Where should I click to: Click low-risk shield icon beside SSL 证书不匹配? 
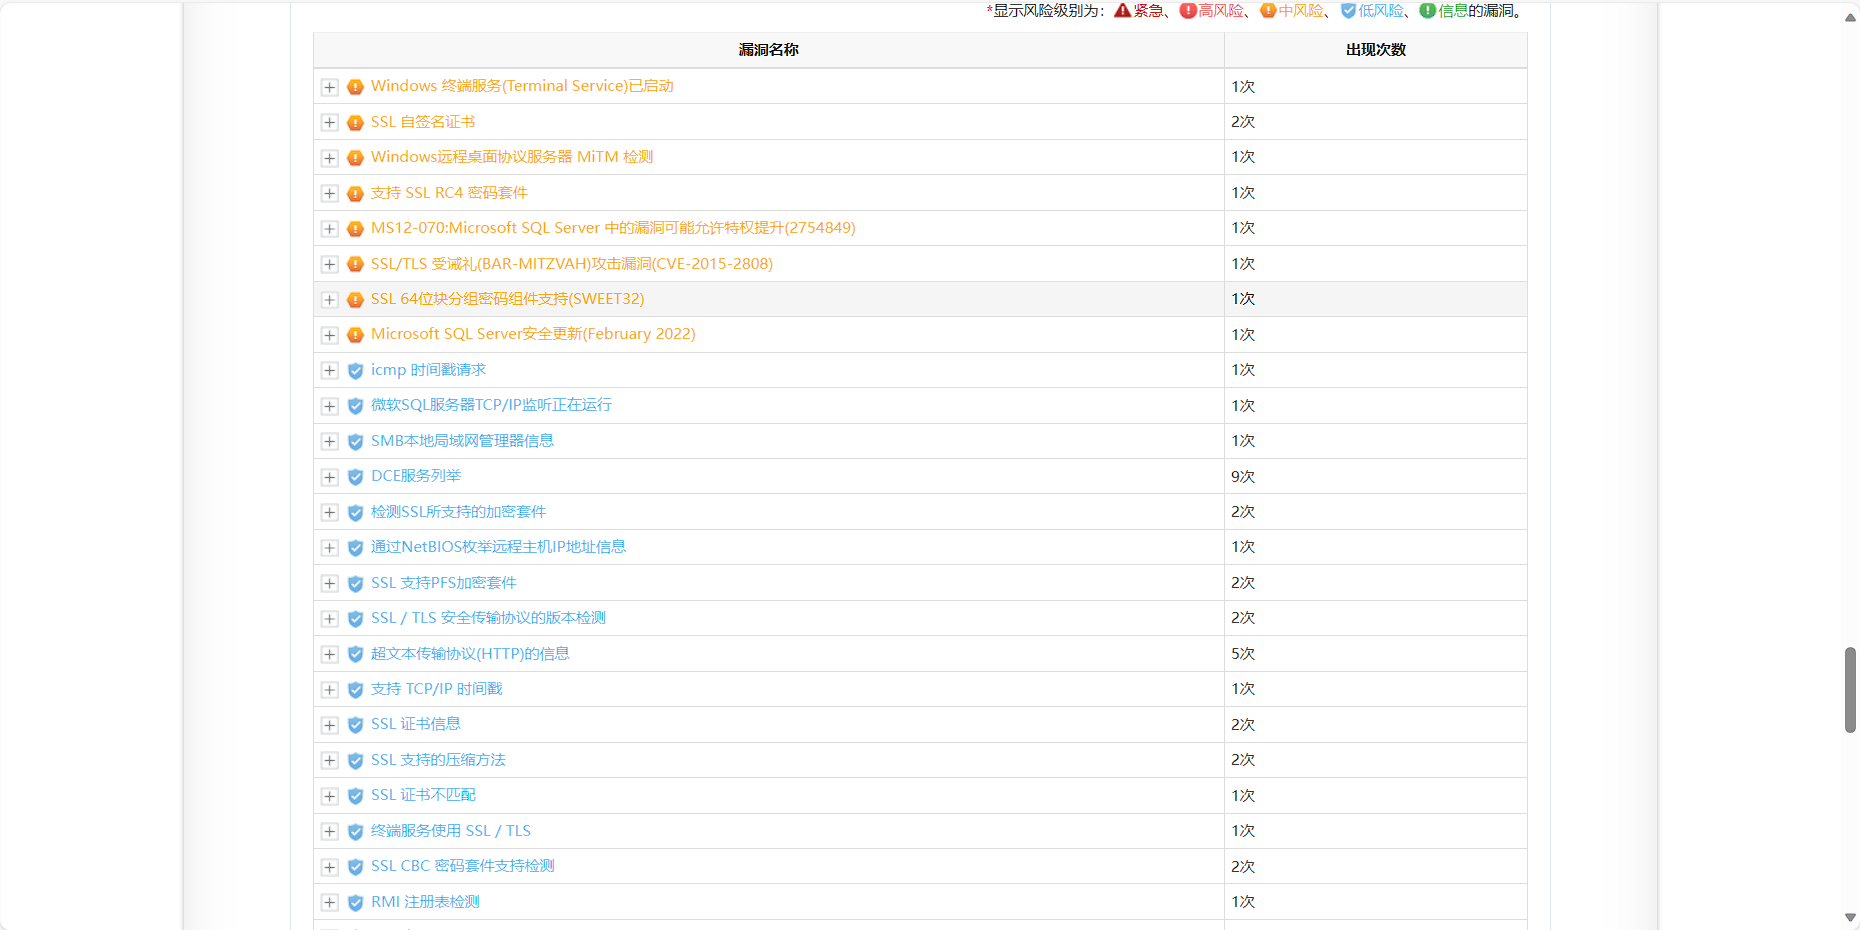tap(355, 796)
